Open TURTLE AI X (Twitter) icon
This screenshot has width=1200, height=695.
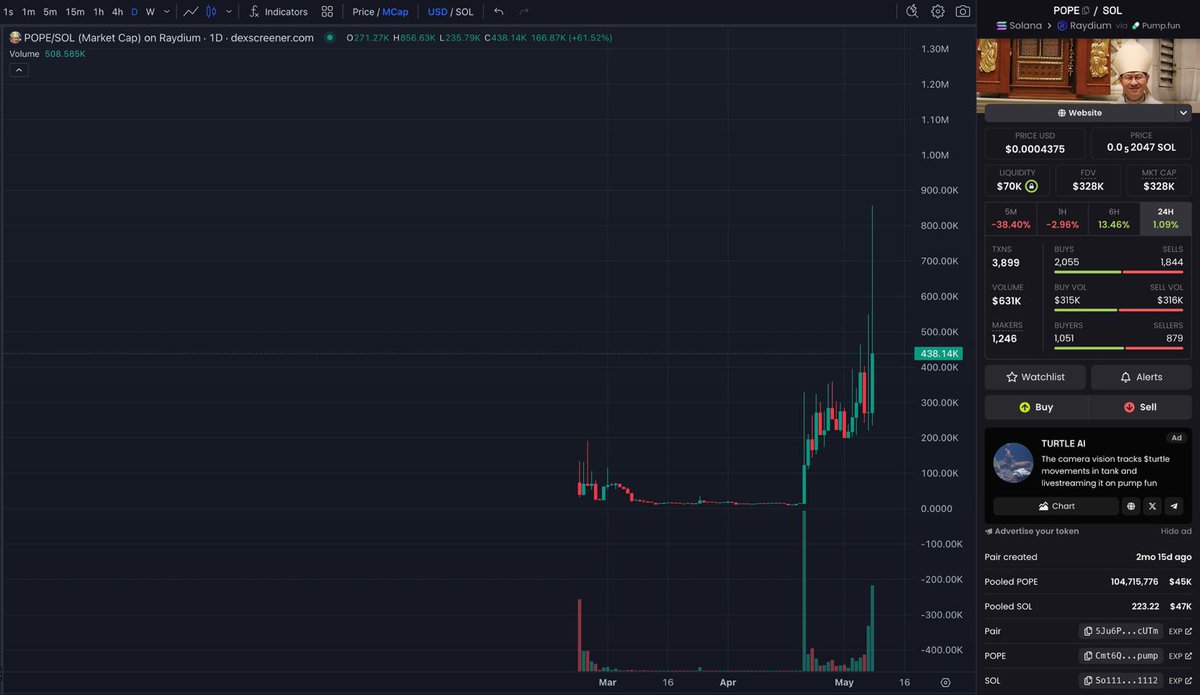click(1153, 506)
